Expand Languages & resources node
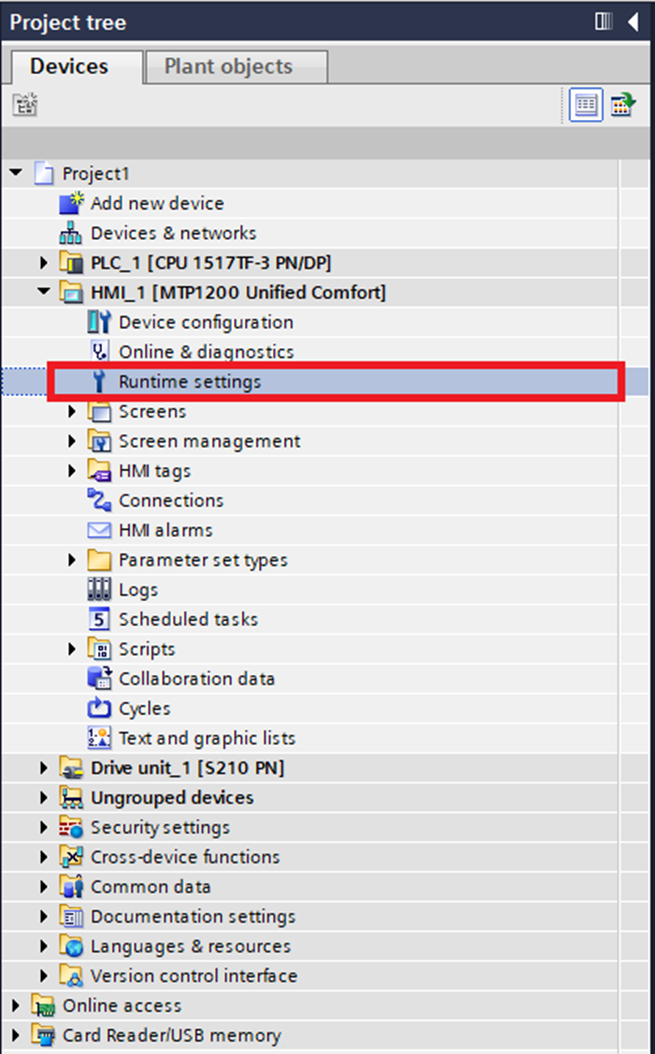 tap(44, 946)
